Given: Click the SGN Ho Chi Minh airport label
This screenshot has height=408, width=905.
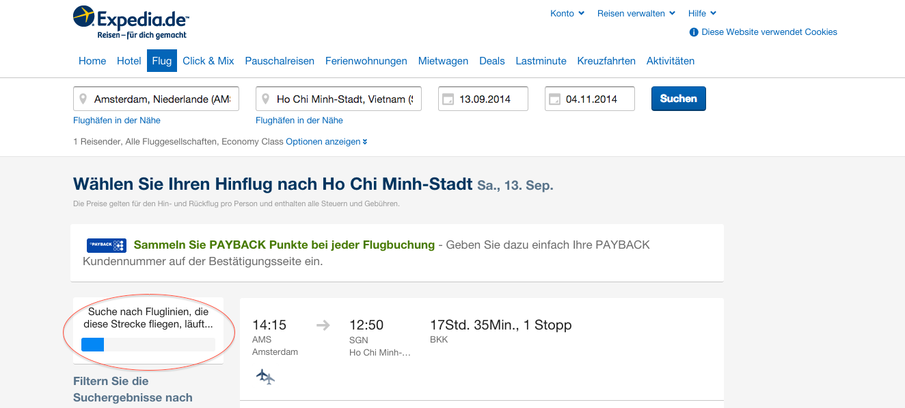Looking at the screenshot, I should pos(380,346).
